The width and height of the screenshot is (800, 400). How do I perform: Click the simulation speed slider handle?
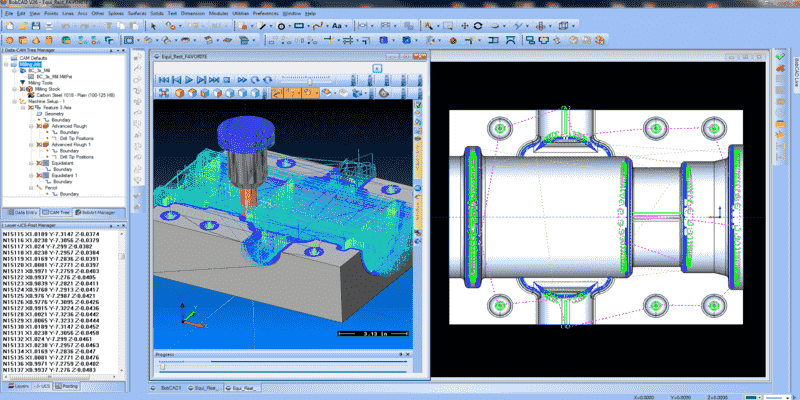click(x=309, y=81)
